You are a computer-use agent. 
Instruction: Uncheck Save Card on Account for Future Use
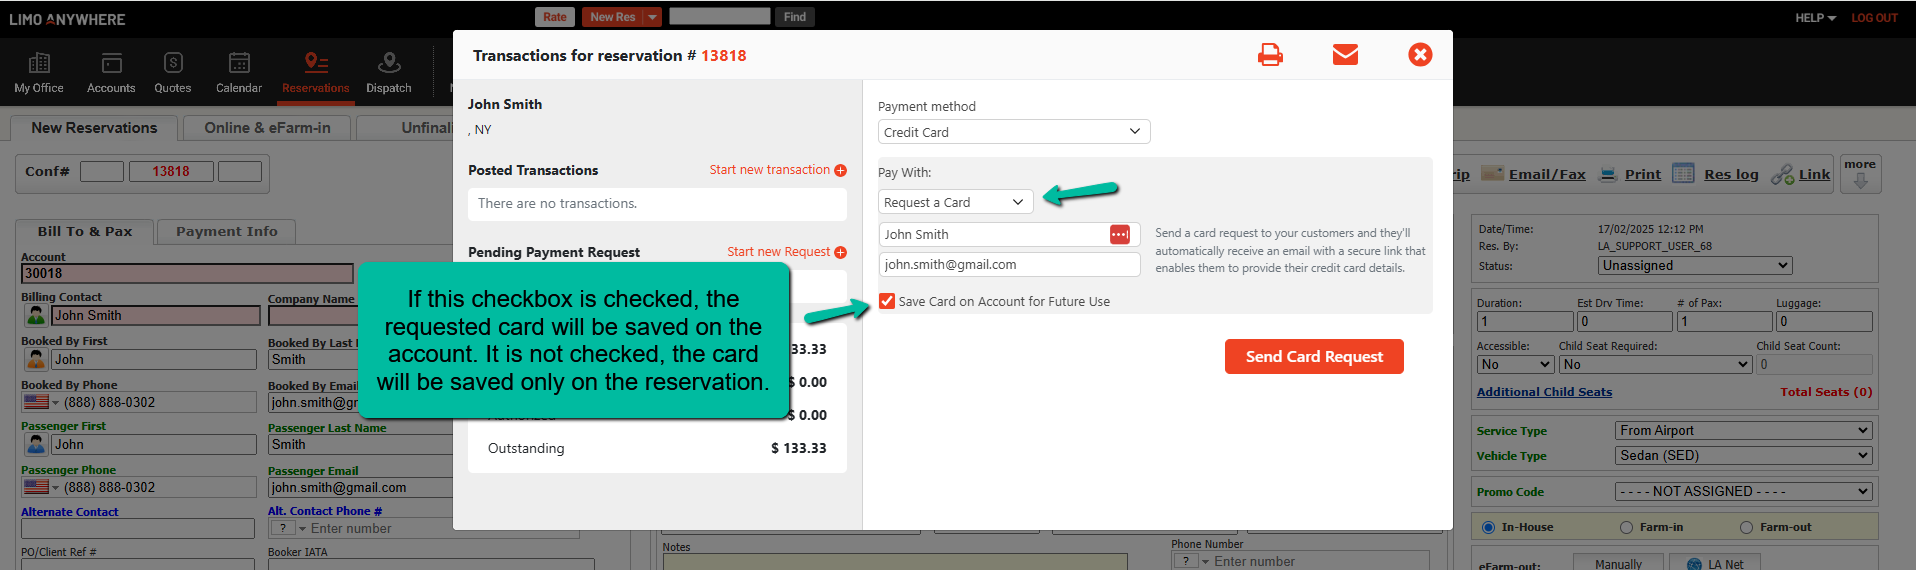coord(887,301)
